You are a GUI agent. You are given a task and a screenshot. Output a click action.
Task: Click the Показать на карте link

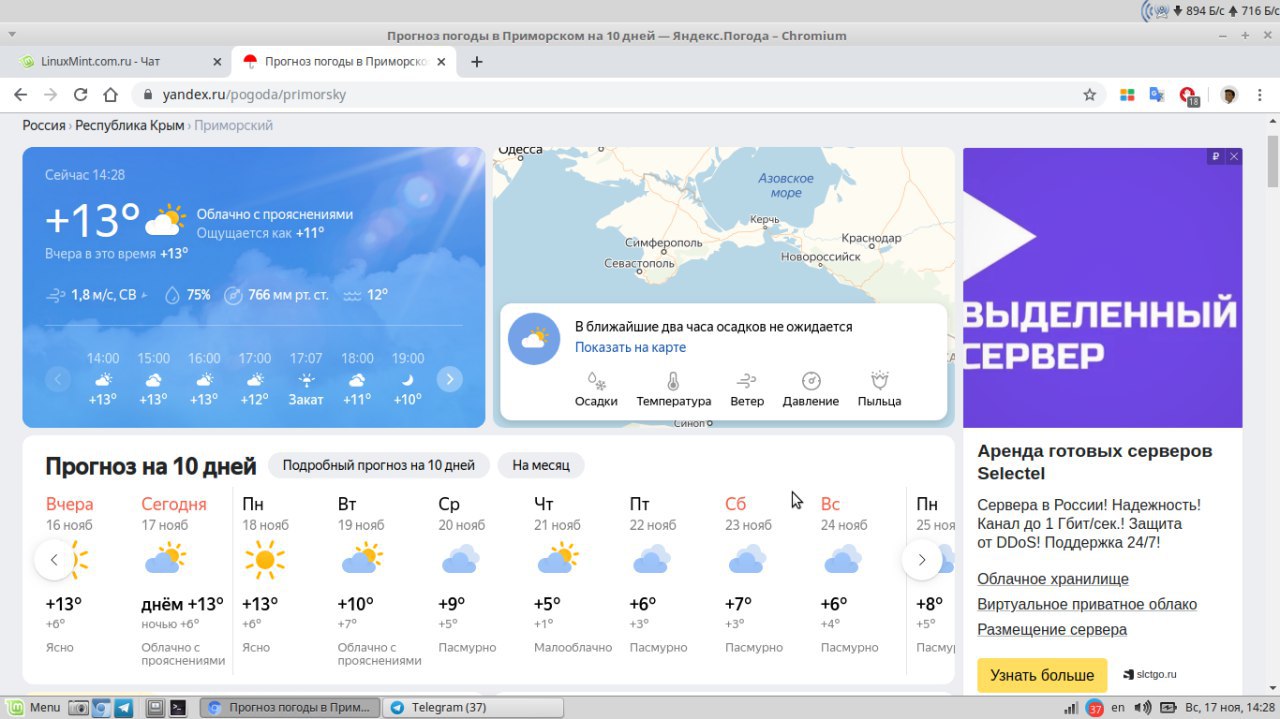coord(630,347)
